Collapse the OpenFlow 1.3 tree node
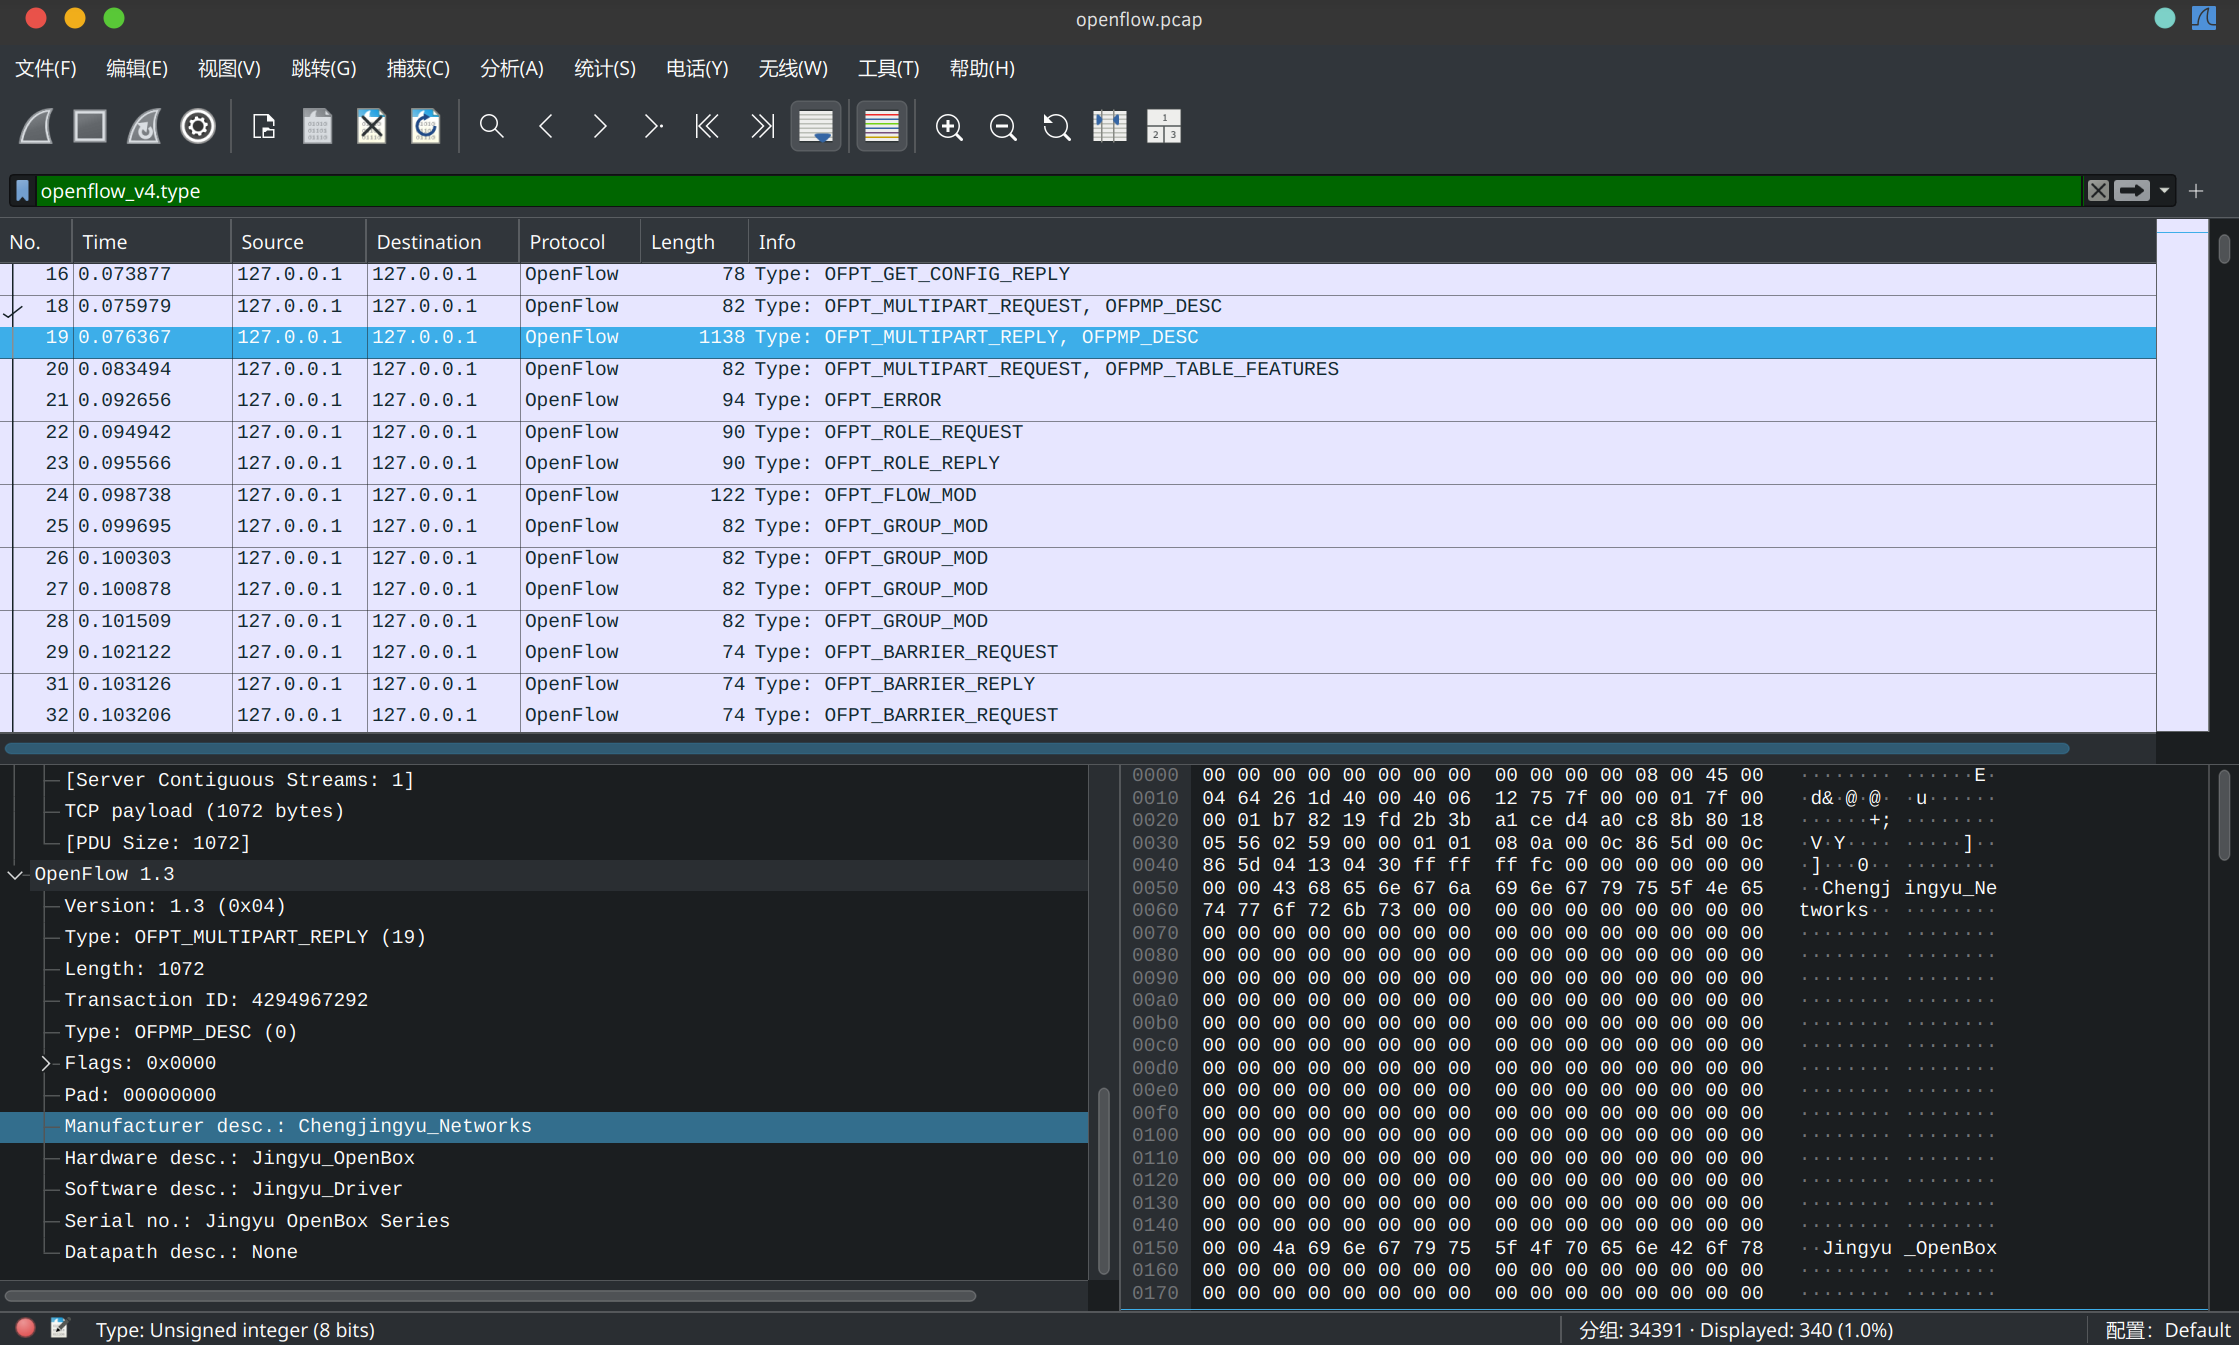This screenshot has width=2239, height=1345. (15, 875)
